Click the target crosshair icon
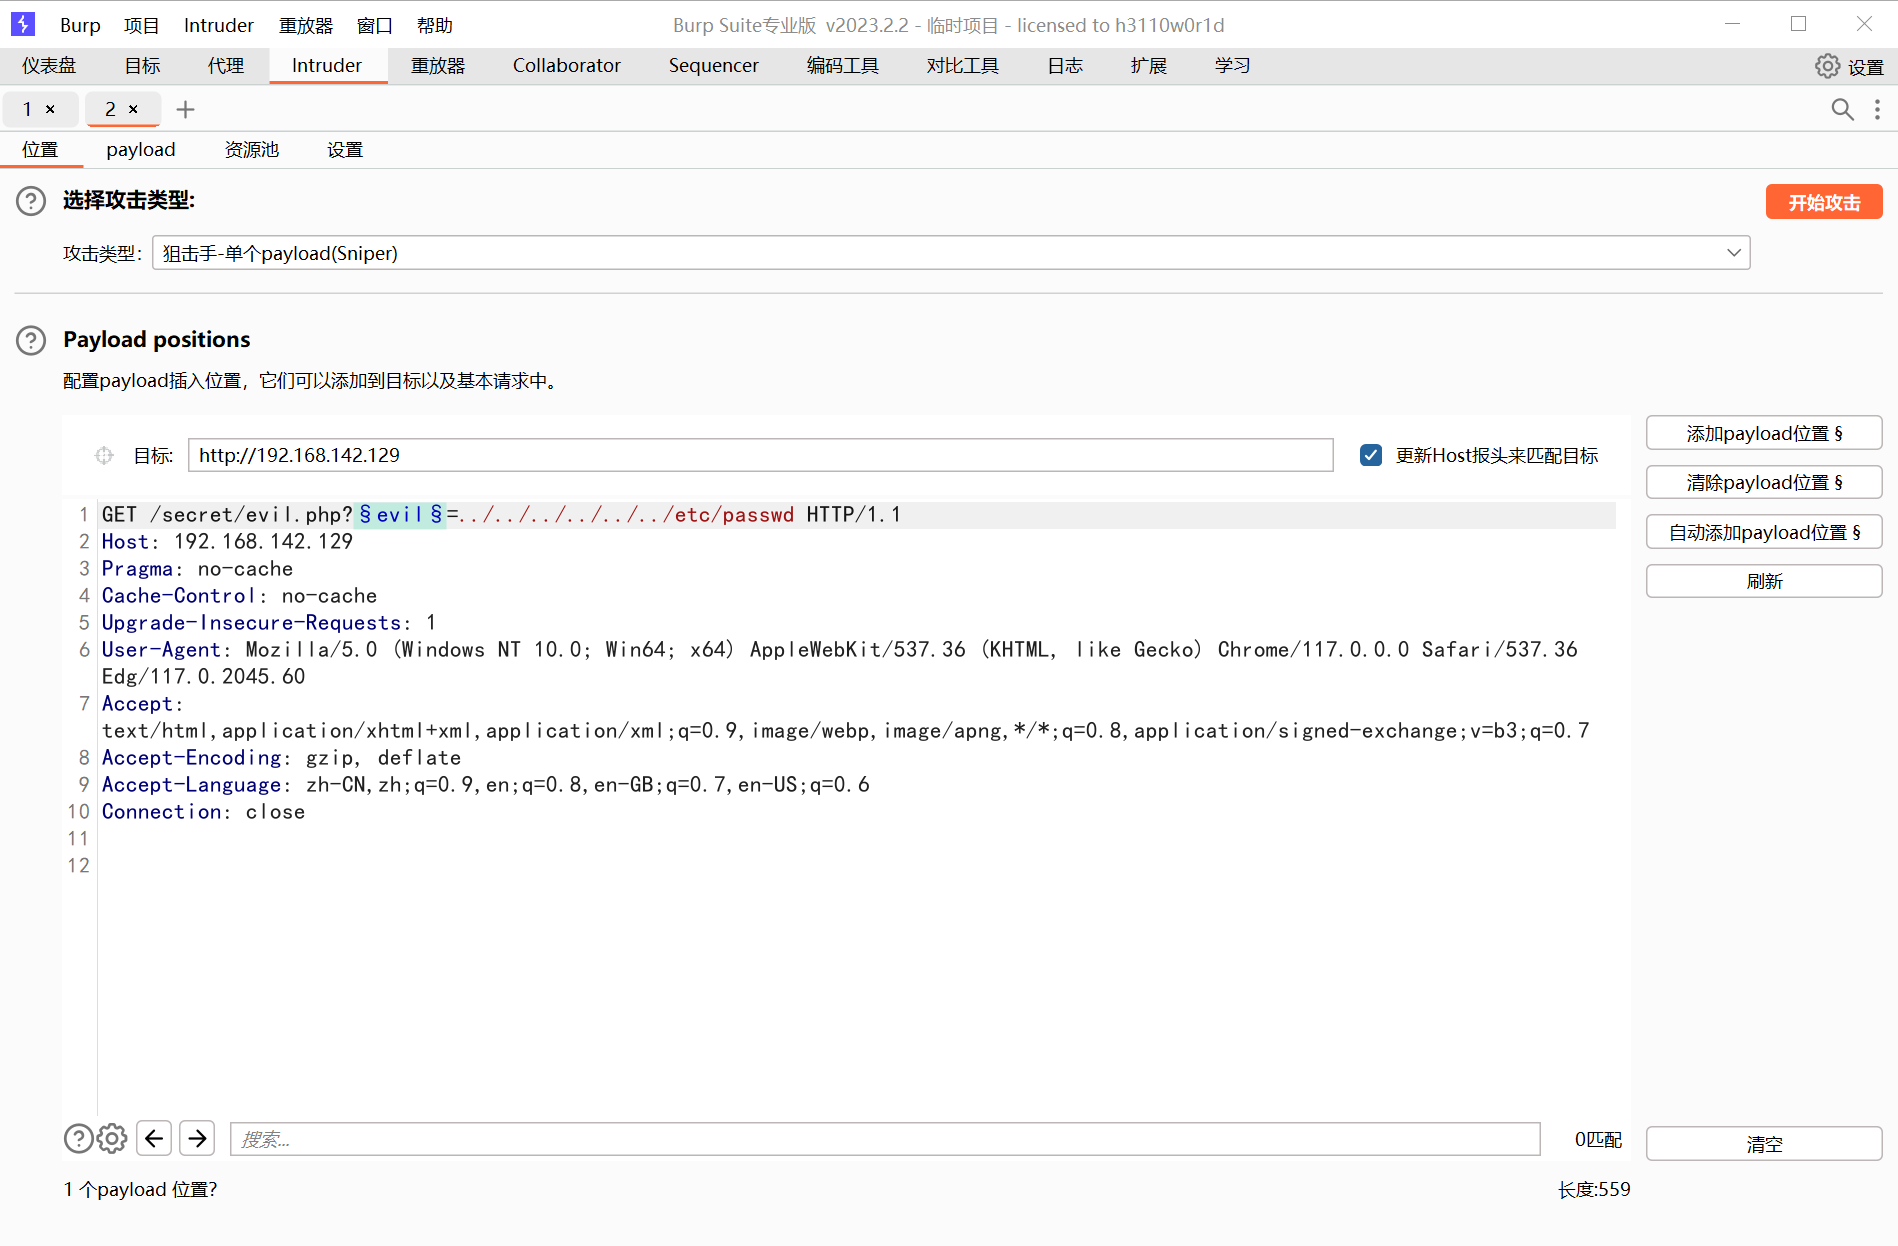 pyautogui.click(x=104, y=456)
